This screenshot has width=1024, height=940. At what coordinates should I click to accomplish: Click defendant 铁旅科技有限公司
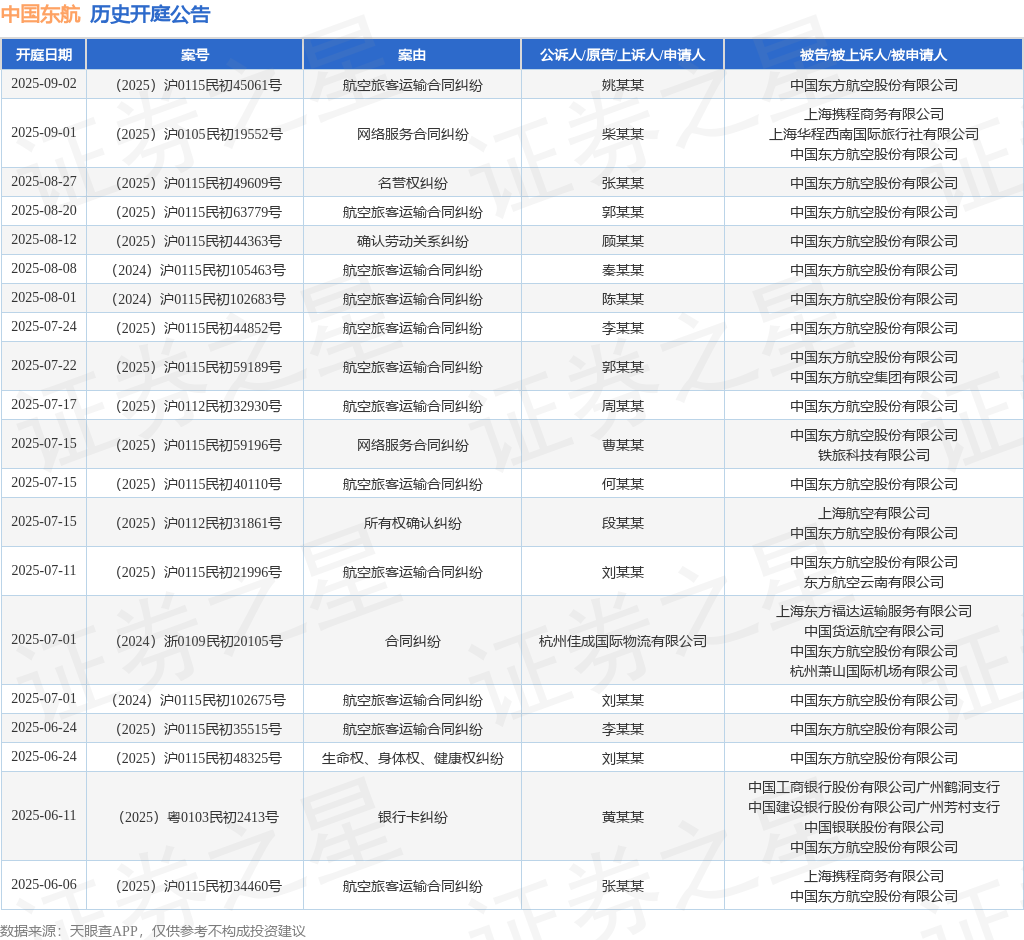[874, 455]
